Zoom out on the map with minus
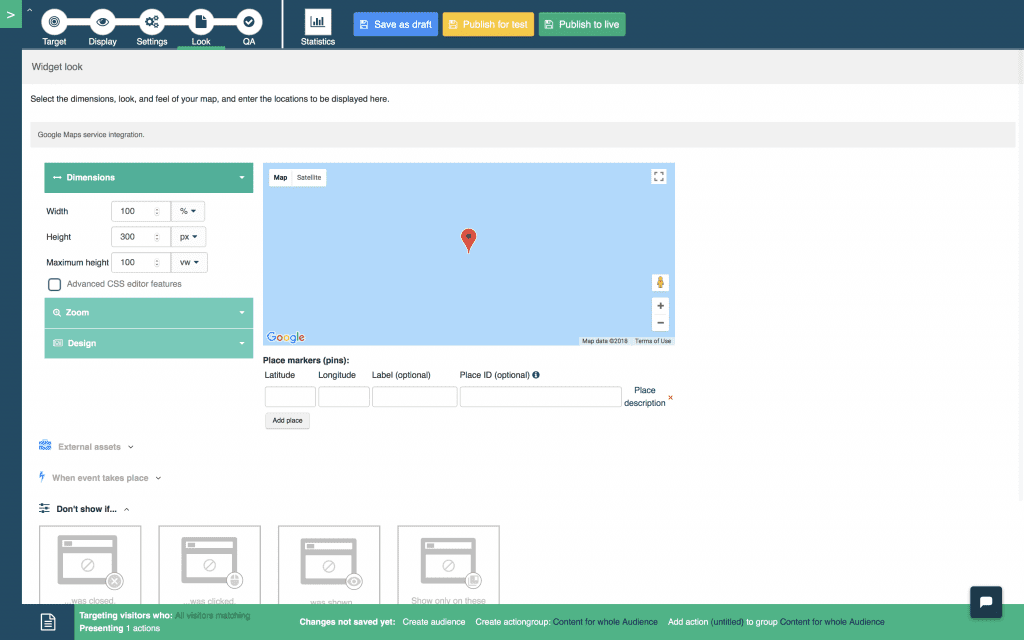Image resolution: width=1024 pixels, height=640 pixels. 660,323
